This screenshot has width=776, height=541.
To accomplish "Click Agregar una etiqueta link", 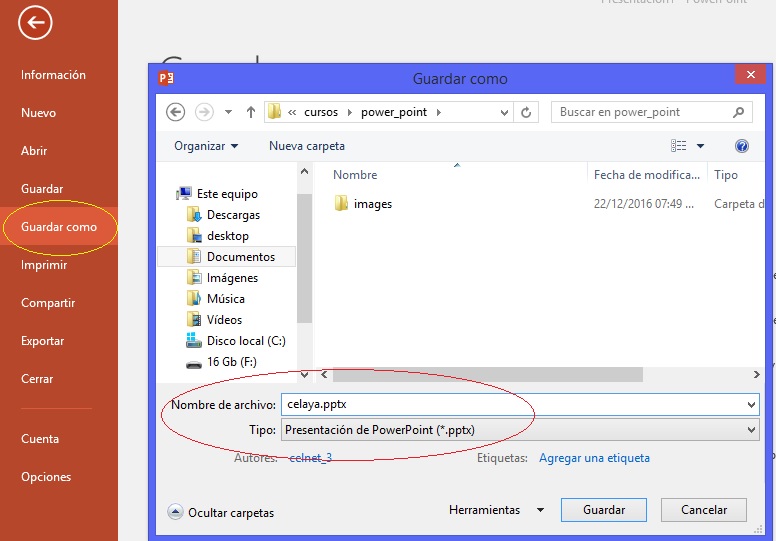I will point(594,458).
